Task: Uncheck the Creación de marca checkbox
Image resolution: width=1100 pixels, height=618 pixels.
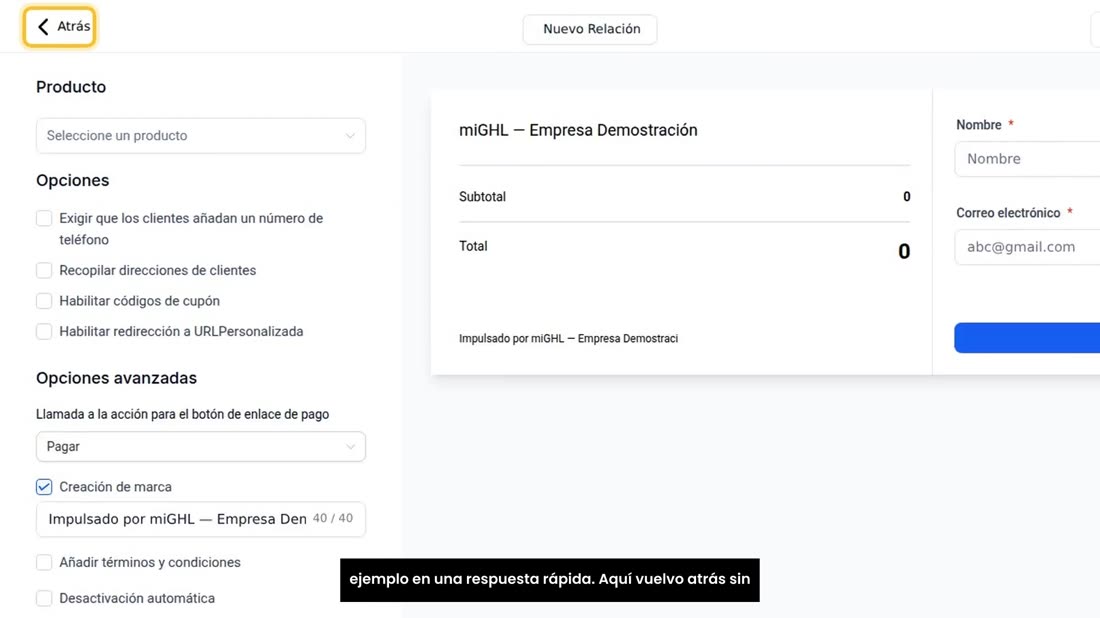Action: pos(44,487)
